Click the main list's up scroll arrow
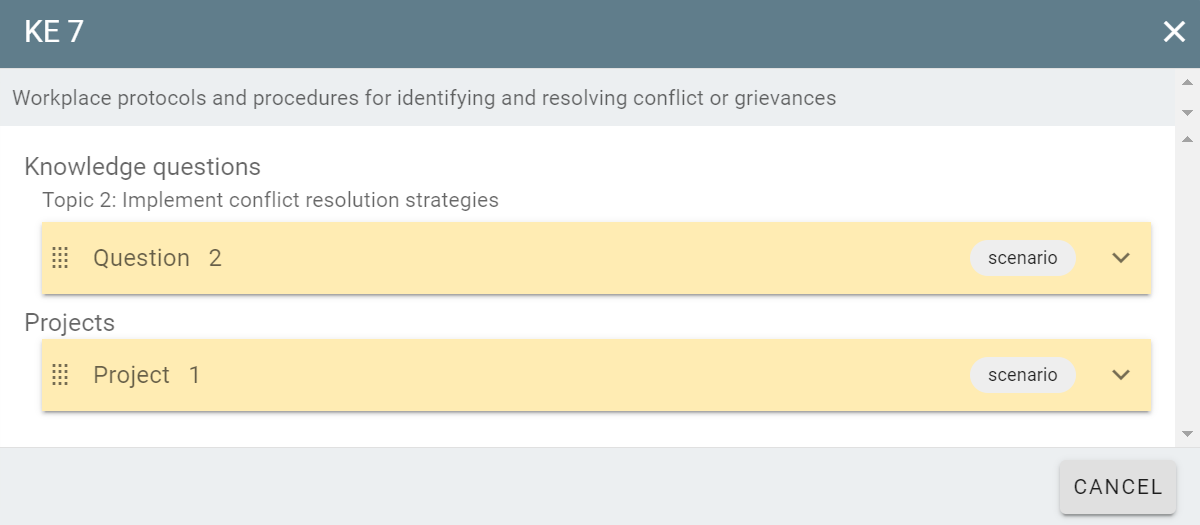This screenshot has height=525, width=1200. (x=1188, y=139)
